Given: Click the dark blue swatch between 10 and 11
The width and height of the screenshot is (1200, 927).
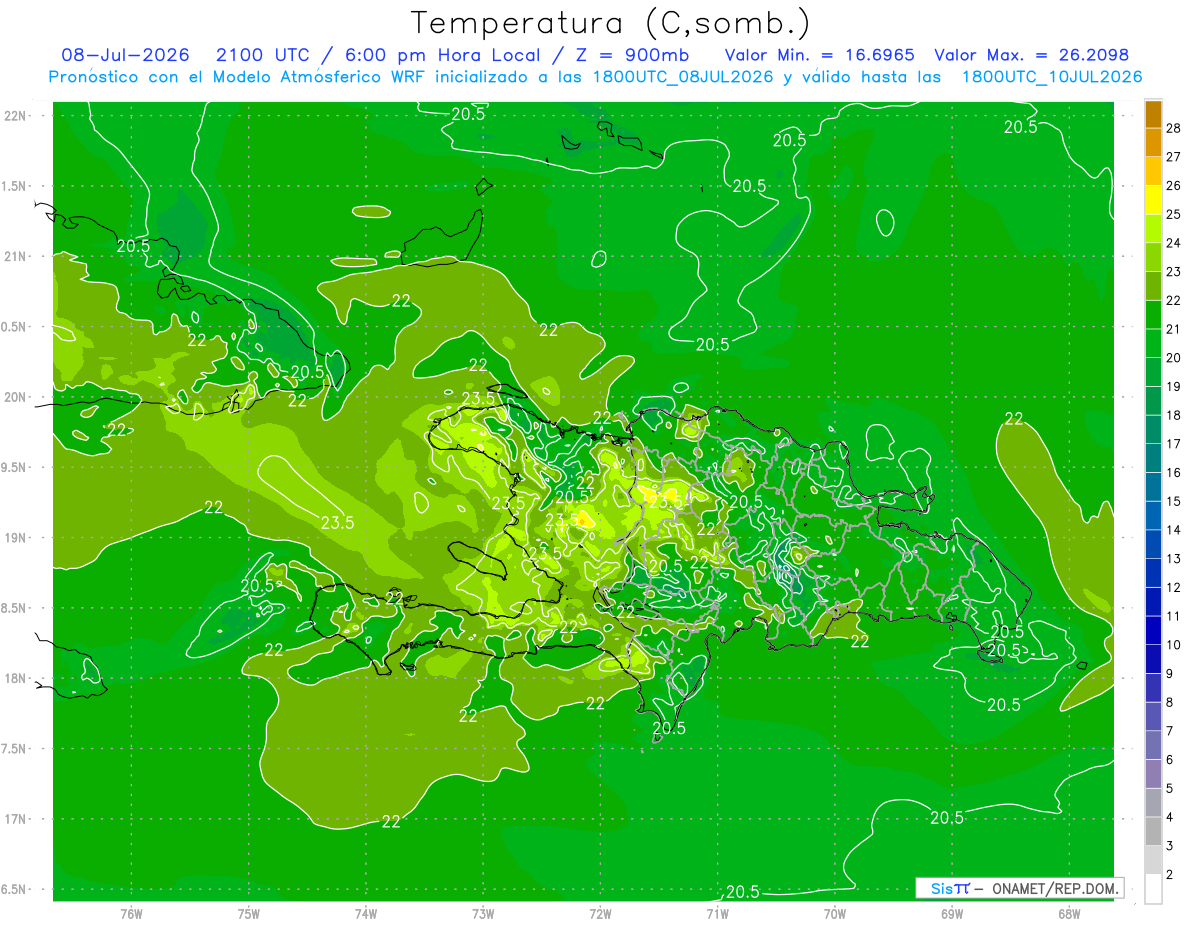Looking at the screenshot, I should (x=1153, y=630).
